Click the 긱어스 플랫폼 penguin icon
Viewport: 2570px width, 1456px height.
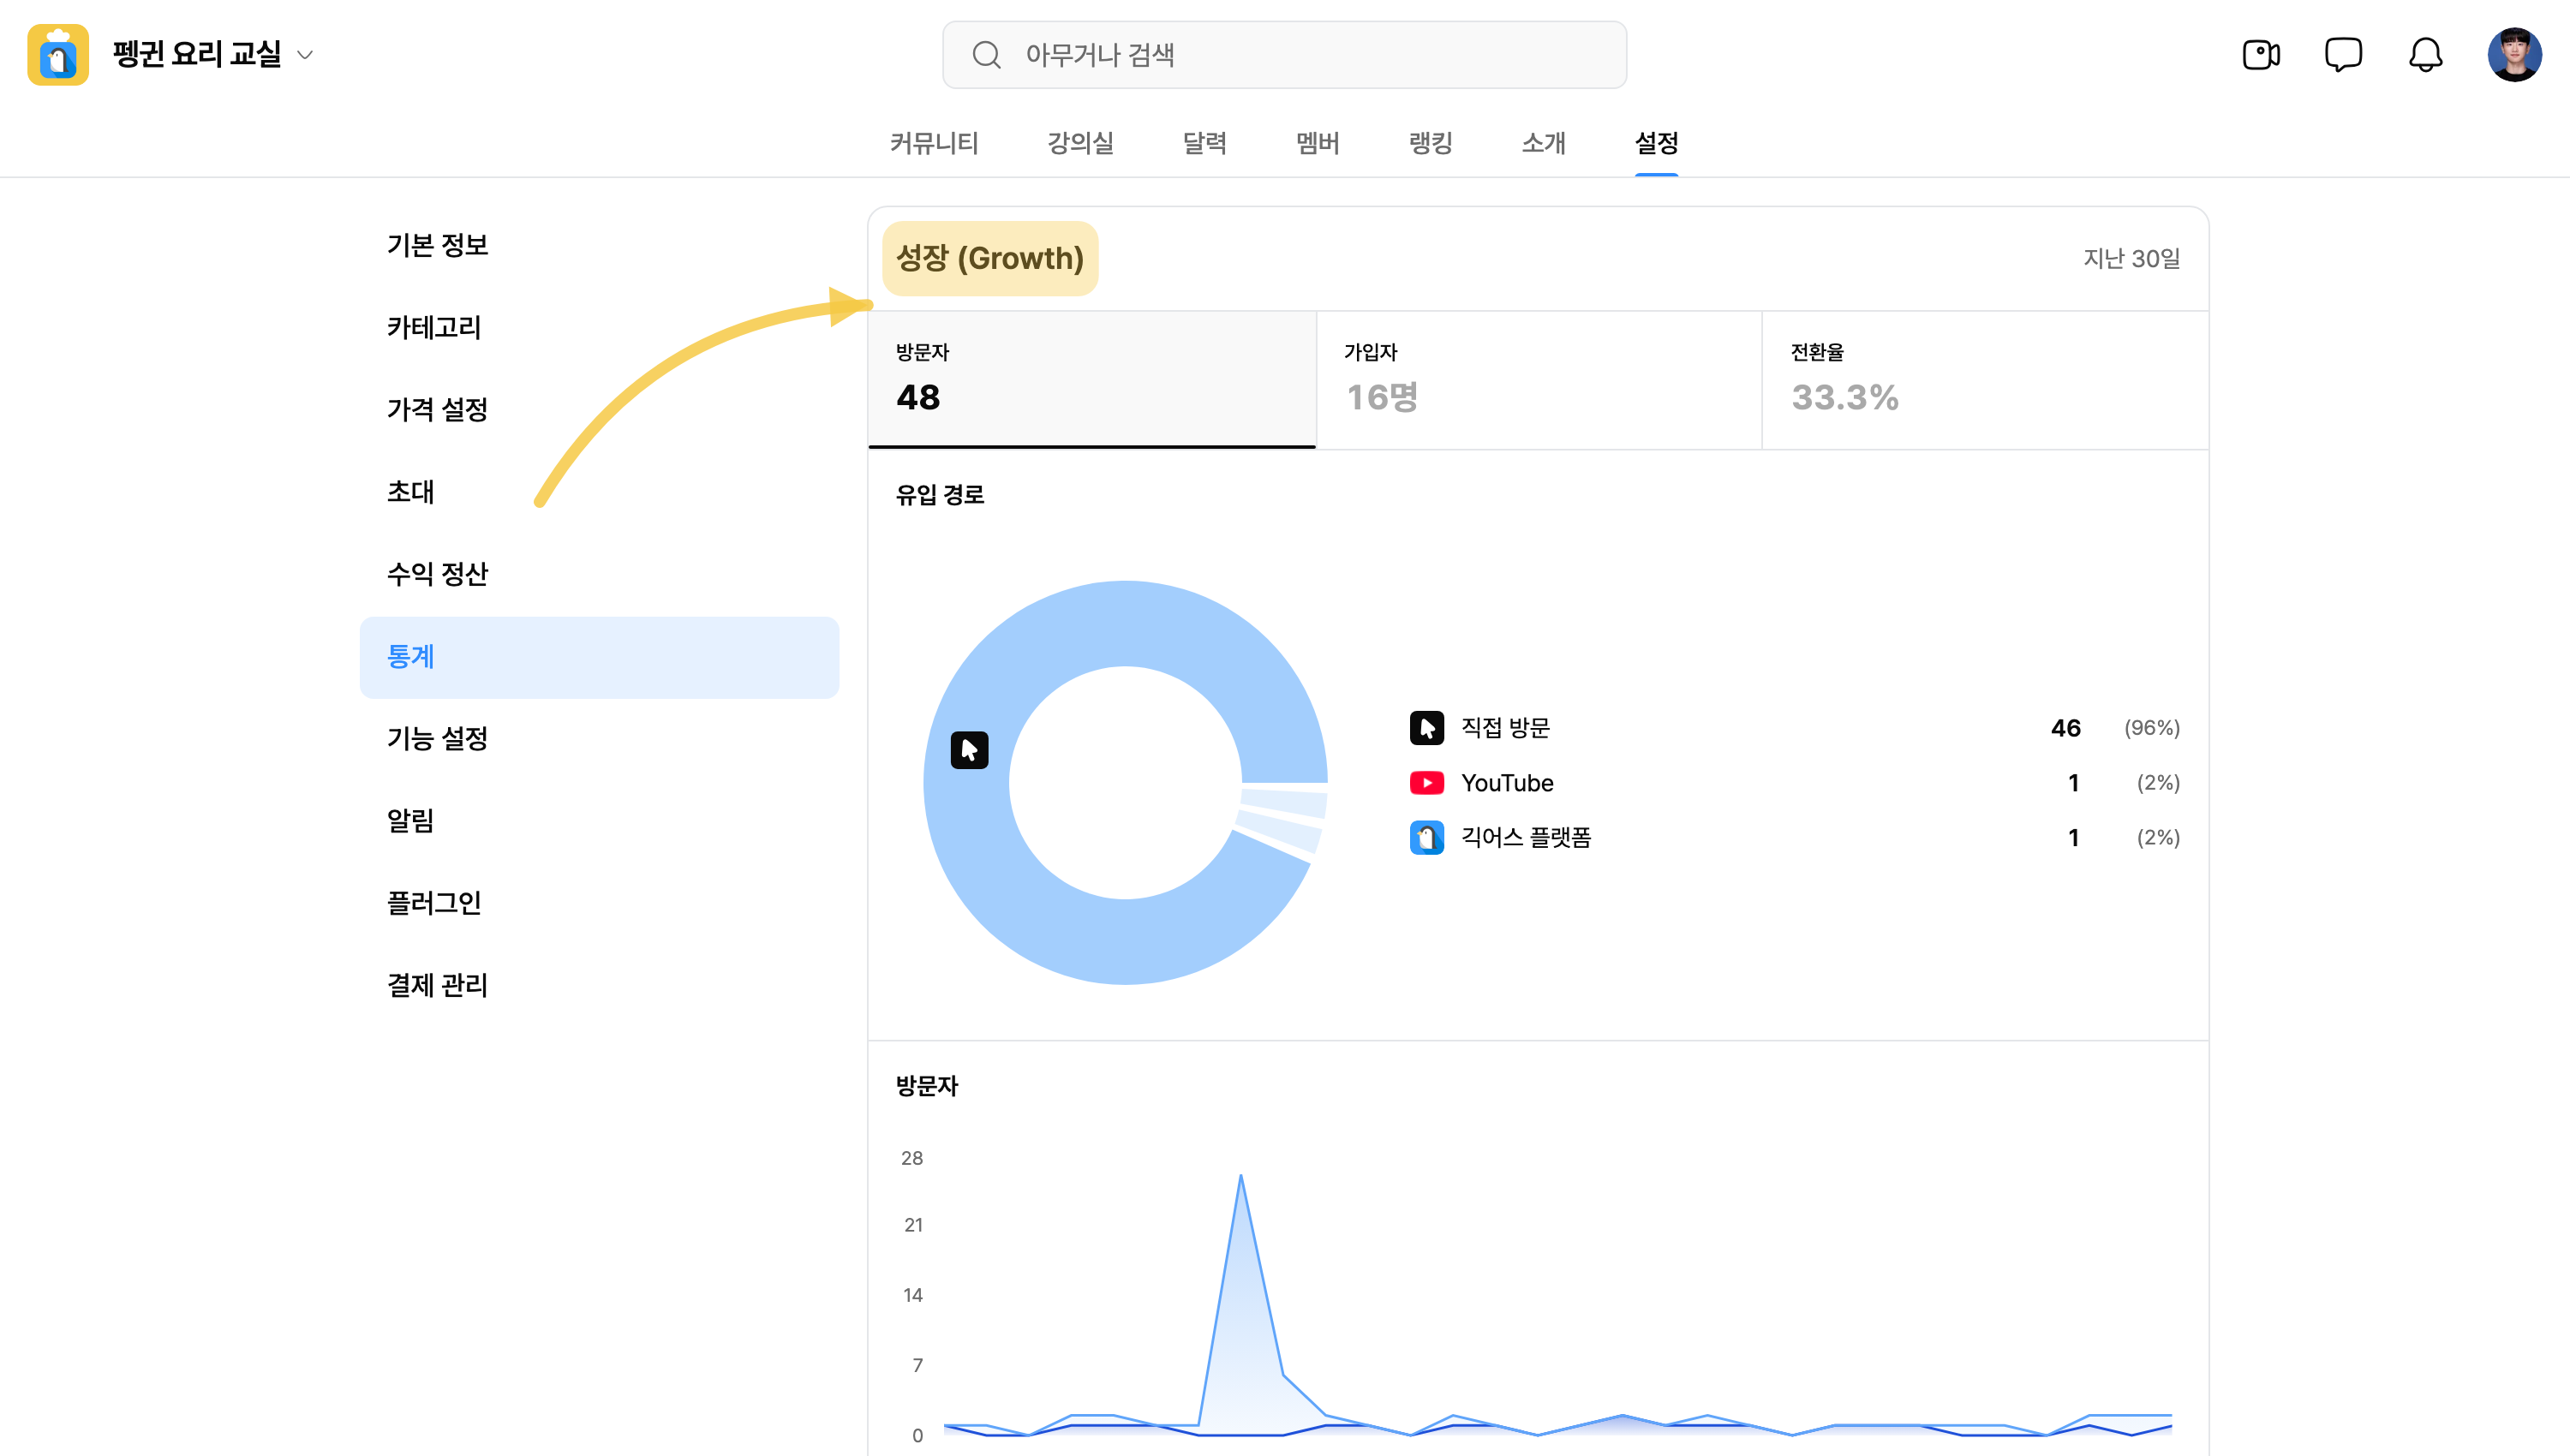tap(1427, 838)
